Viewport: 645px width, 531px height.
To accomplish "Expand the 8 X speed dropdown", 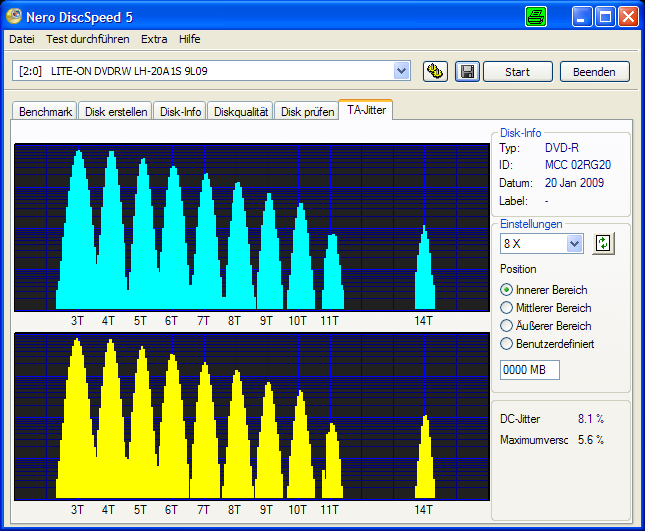I will click(574, 244).
